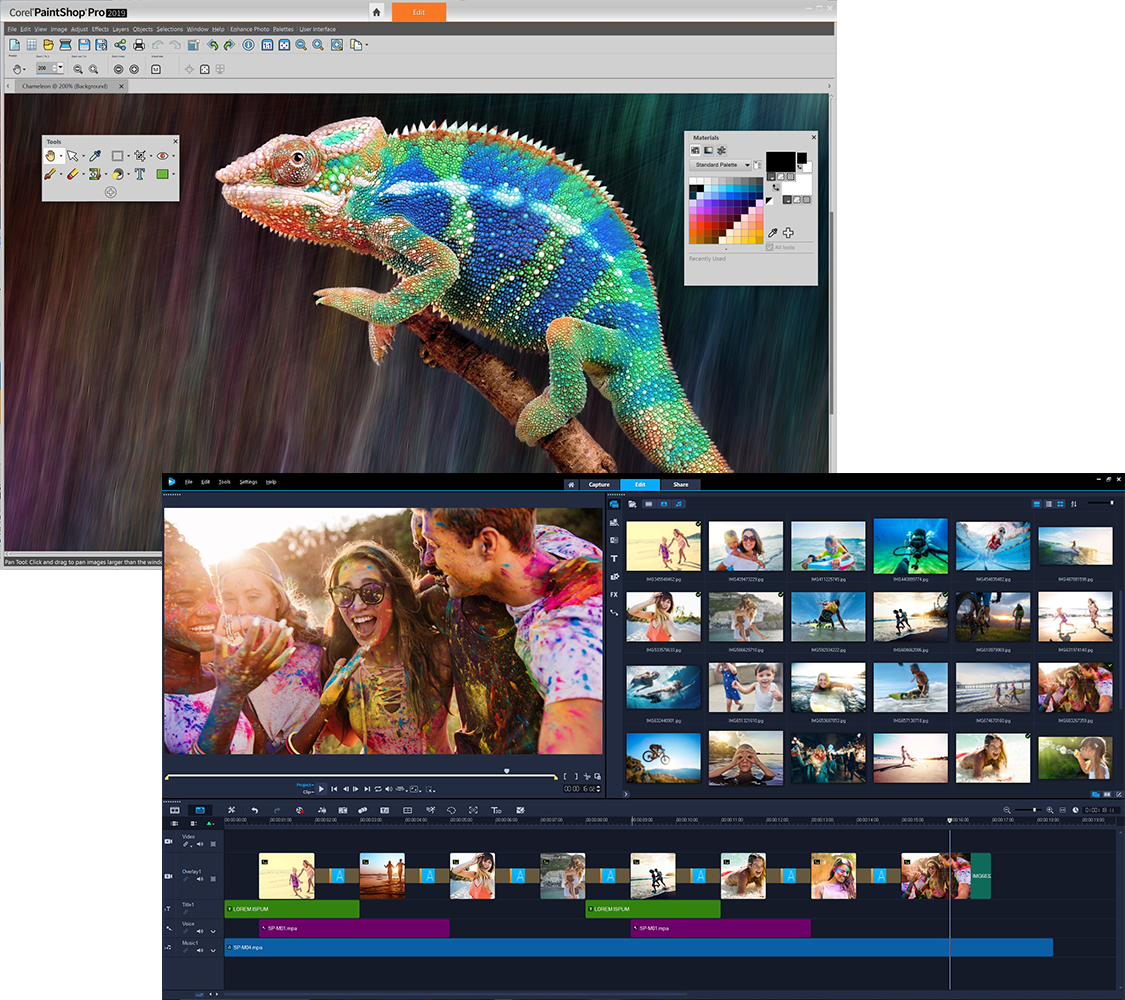Enable the All tools checkbox in Materials palette
Screen dimensions: 1125x1000
pyautogui.click(x=770, y=248)
